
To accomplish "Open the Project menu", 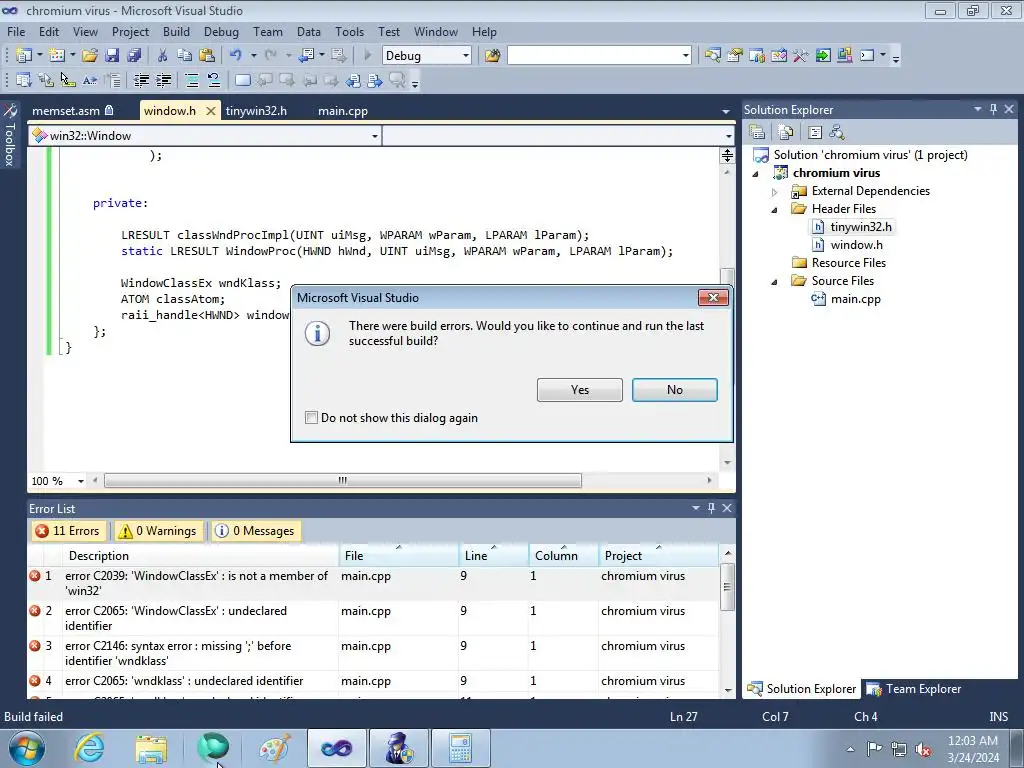I will 130,31.
